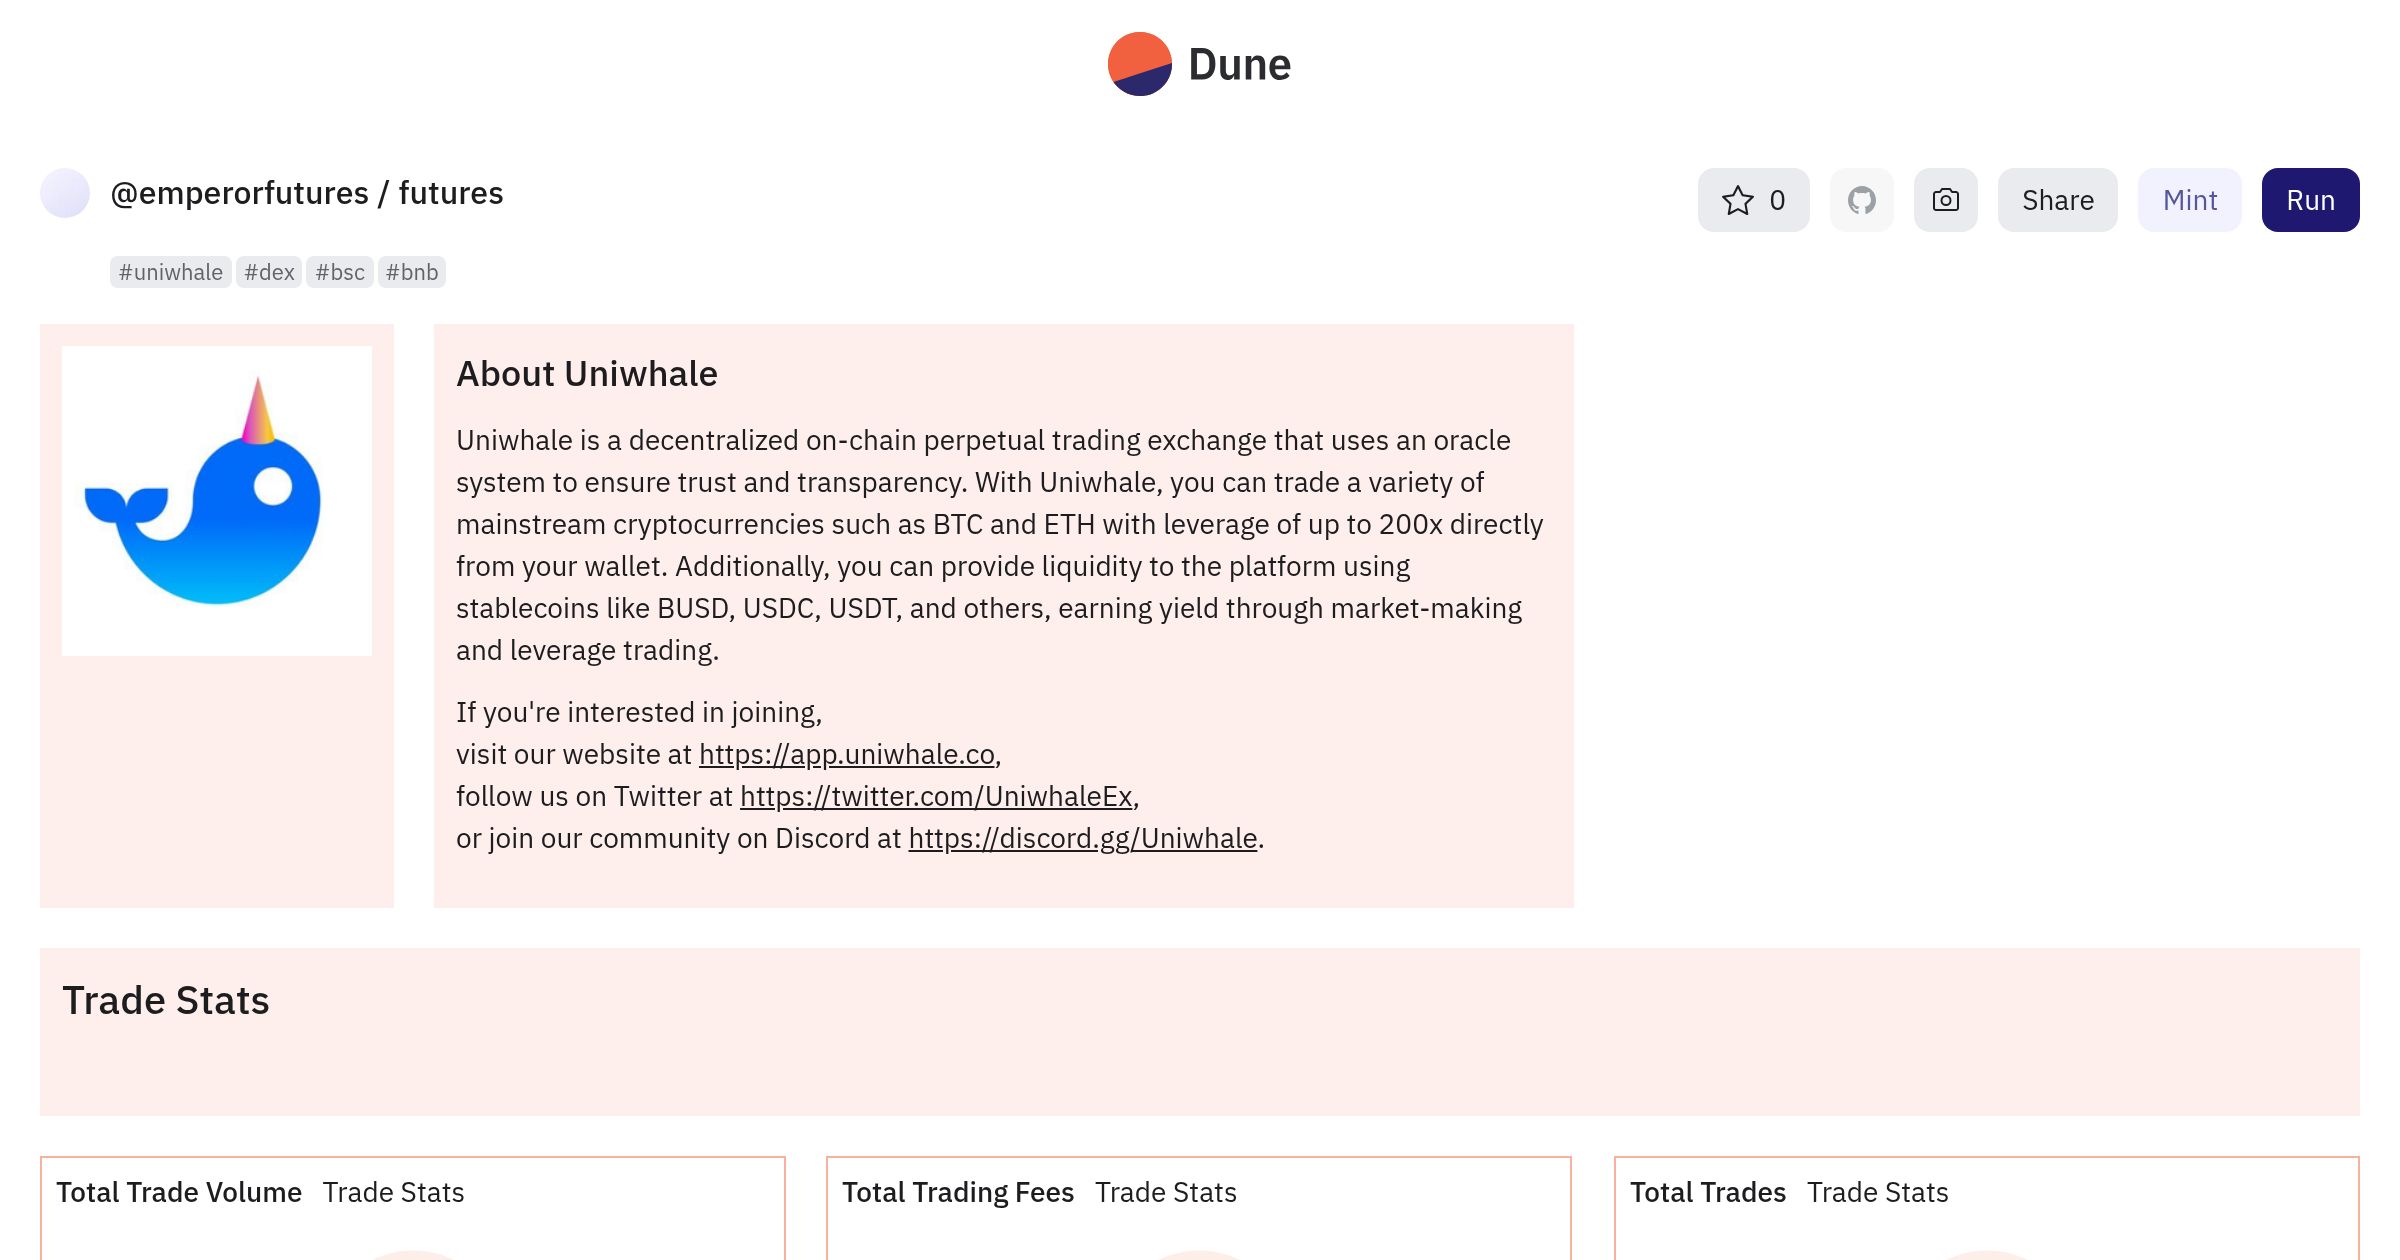
Task: Open the app.uniwhale.co website link
Action: point(847,754)
